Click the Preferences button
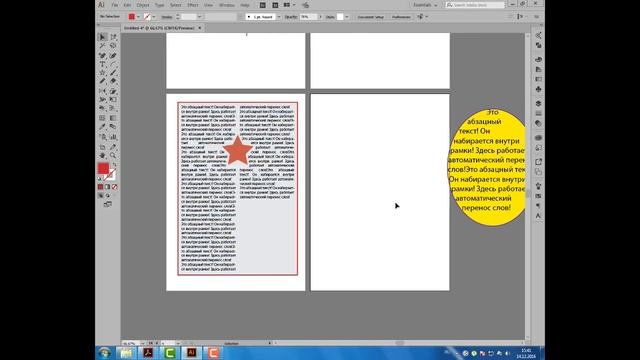The image size is (640, 360). [401, 17]
